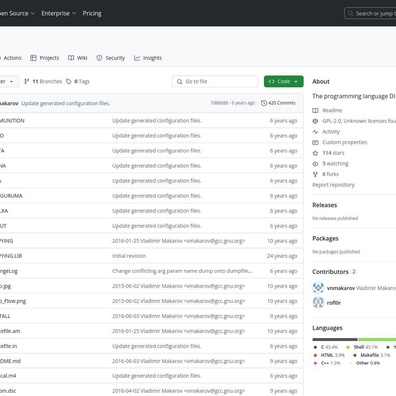Click the Custom properties icon
The image size is (396, 396).
[x=315, y=142]
